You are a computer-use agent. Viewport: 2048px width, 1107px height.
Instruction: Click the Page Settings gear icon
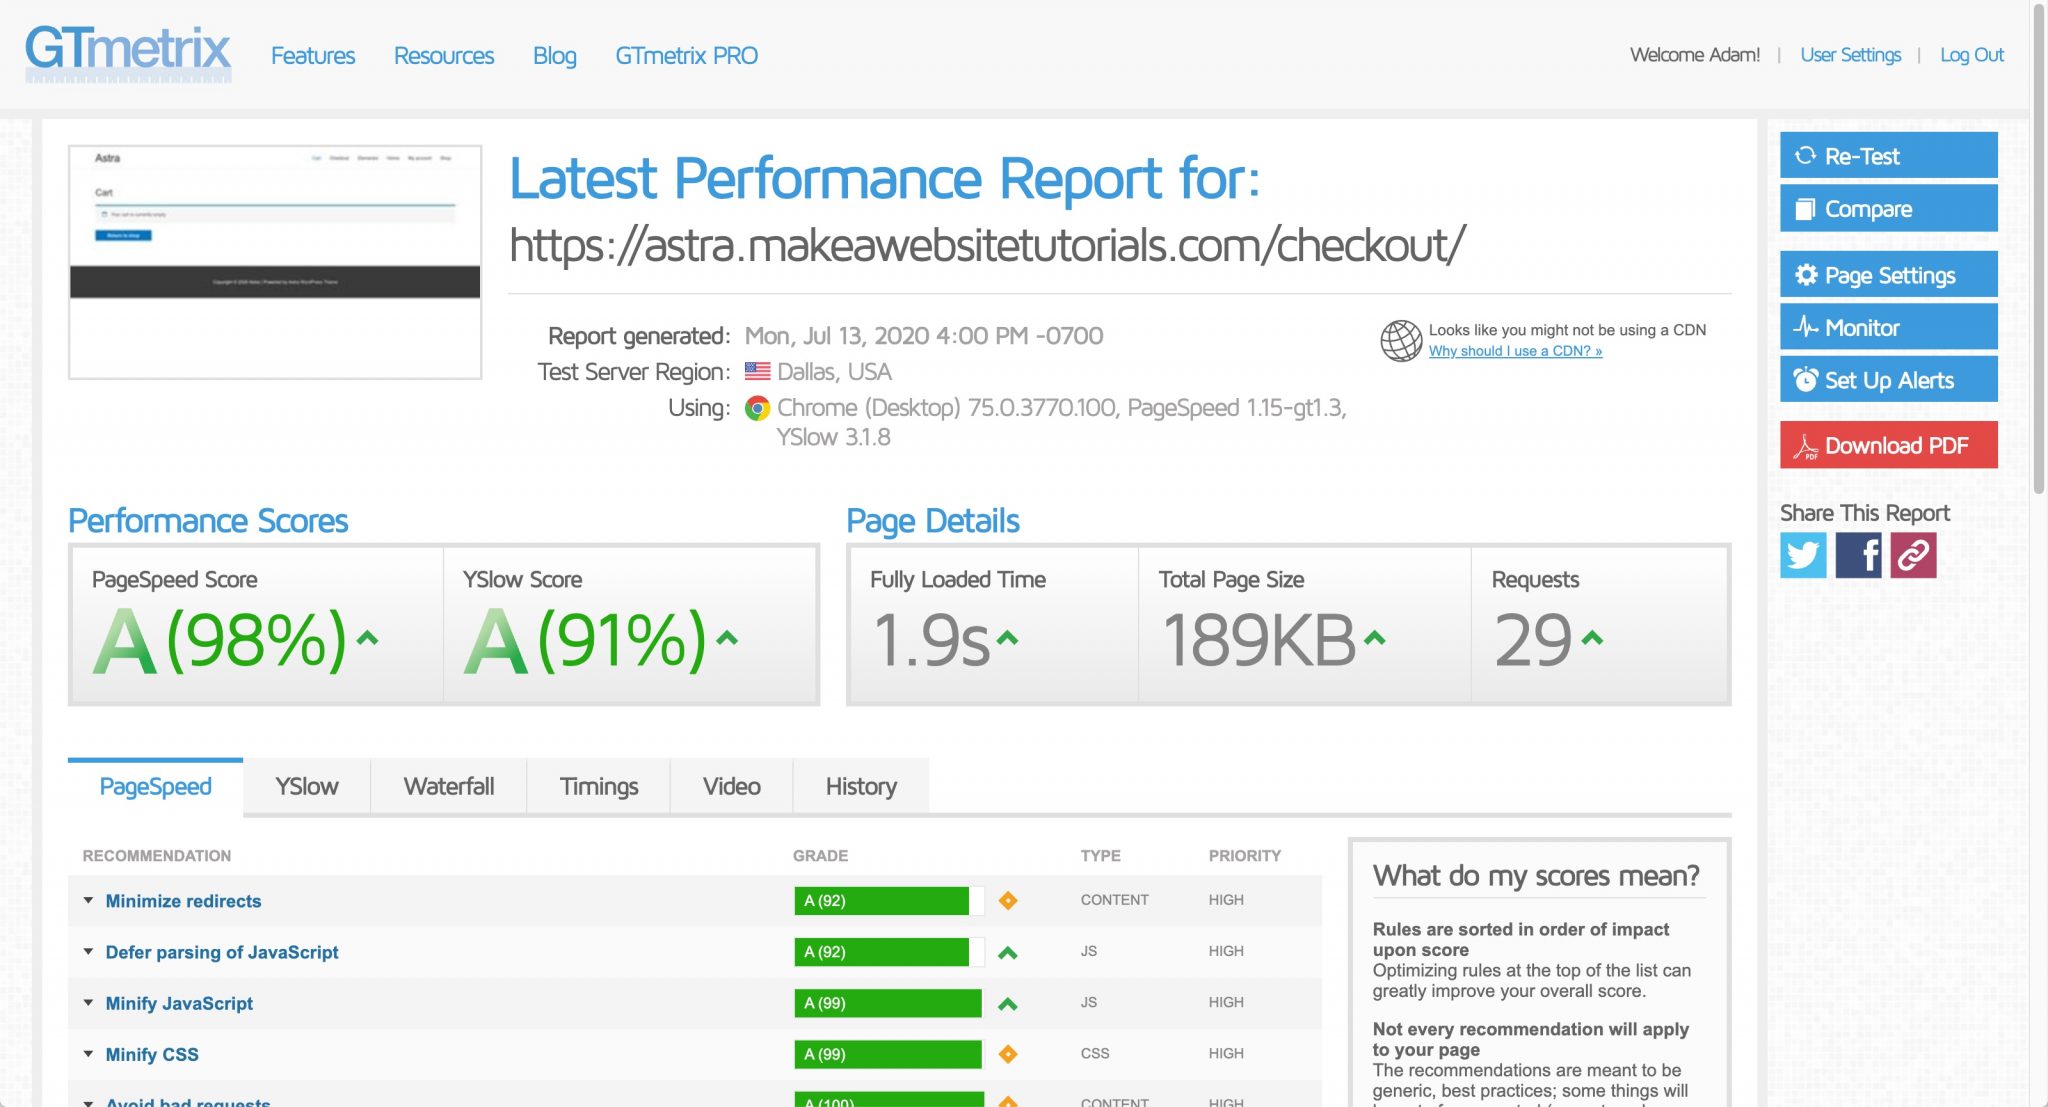pyautogui.click(x=1805, y=274)
